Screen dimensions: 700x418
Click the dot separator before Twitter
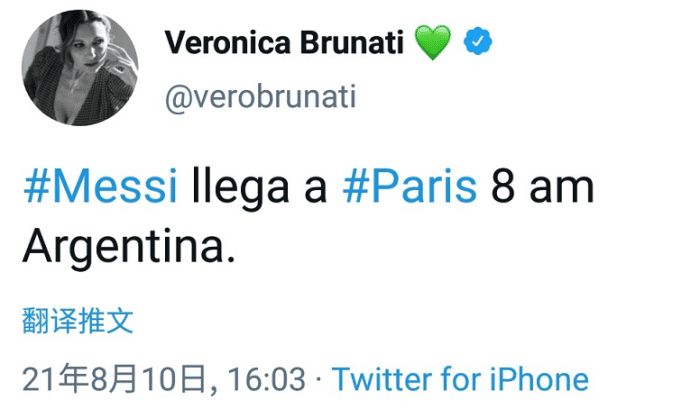318,380
